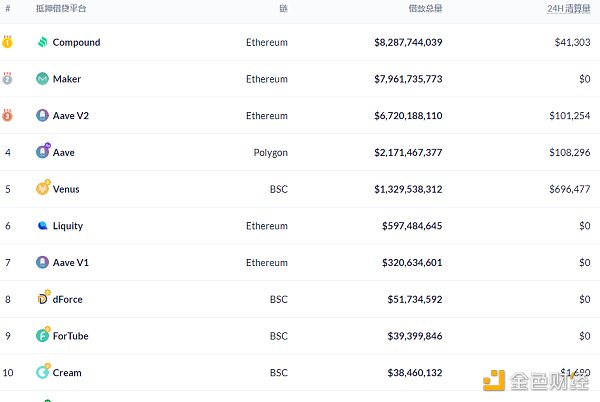
Task: Click the Compound platform logo icon
Action: point(42,43)
